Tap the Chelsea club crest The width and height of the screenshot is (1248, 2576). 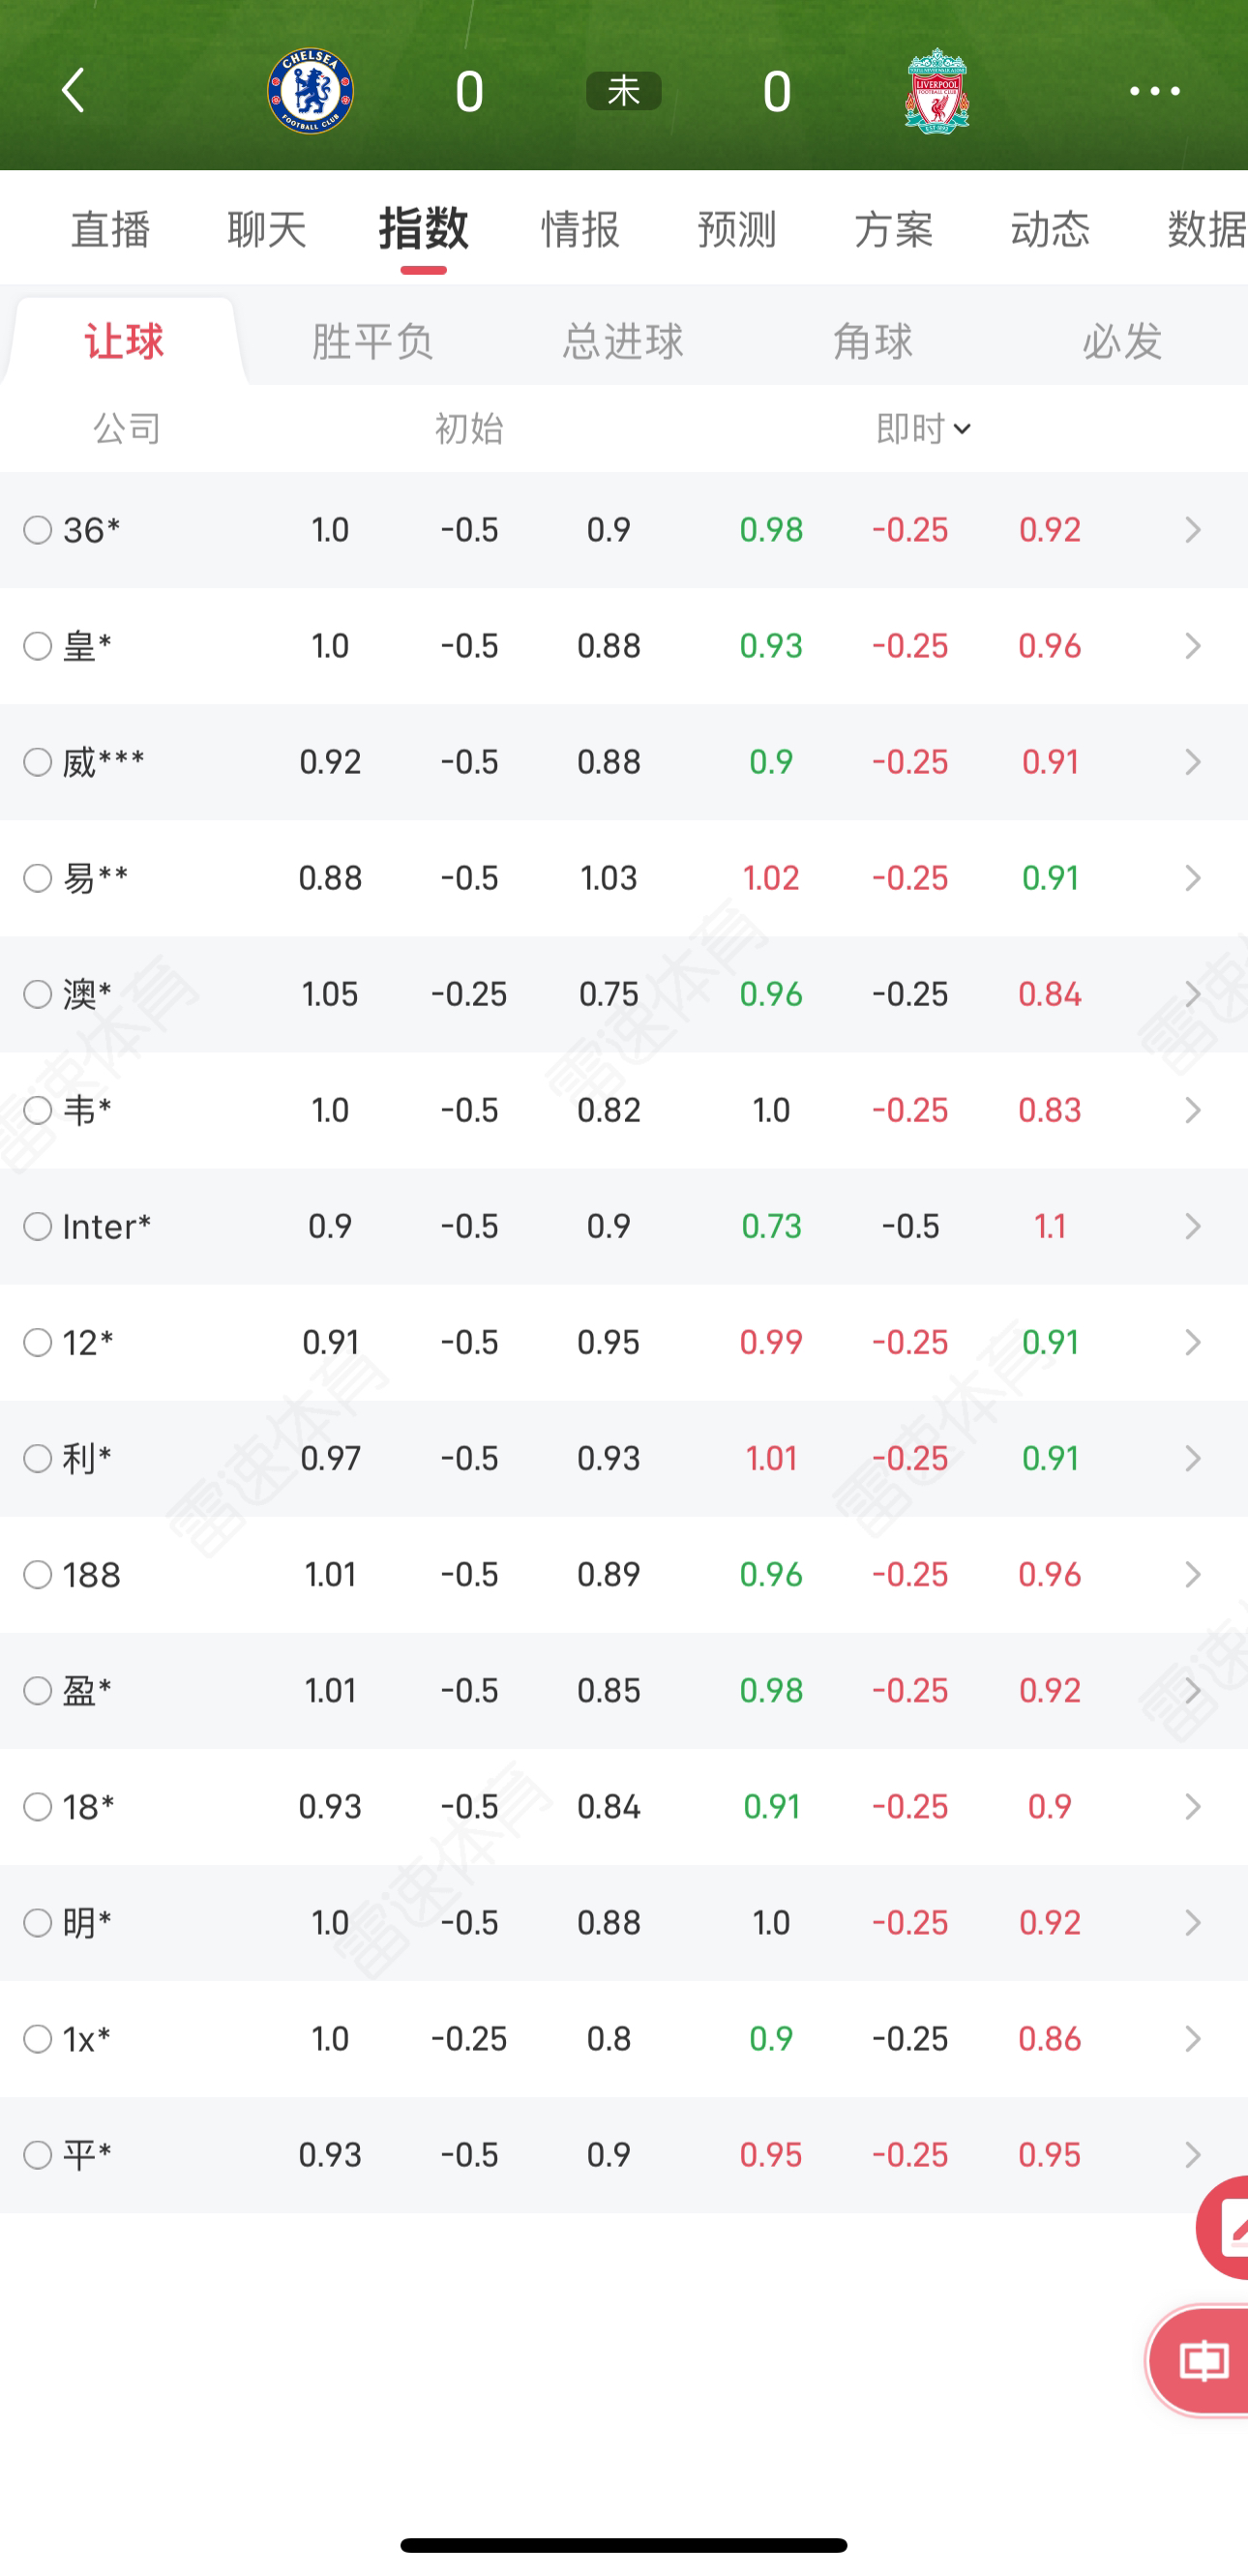pos(310,91)
